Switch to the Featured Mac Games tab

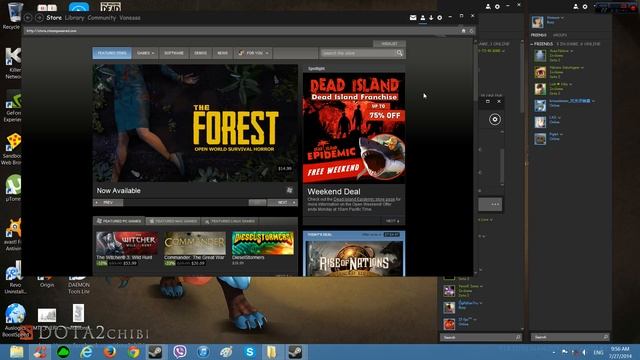[x=173, y=221]
